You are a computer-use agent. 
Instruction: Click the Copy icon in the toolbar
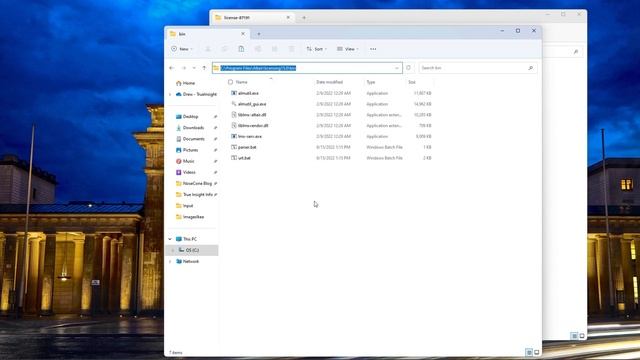(x=224, y=49)
